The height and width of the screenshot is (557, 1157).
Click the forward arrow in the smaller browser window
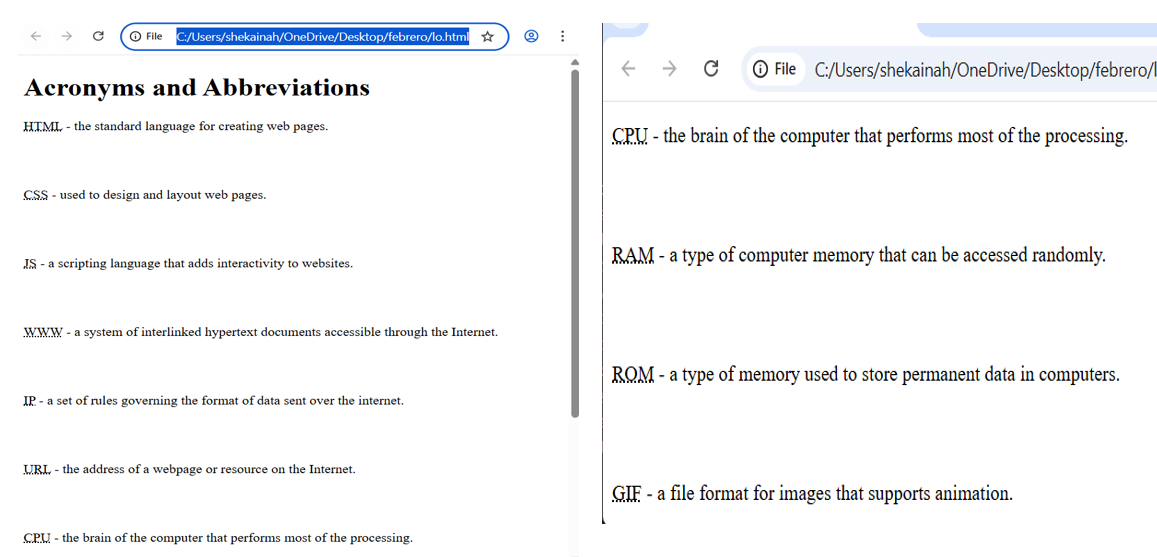[67, 36]
